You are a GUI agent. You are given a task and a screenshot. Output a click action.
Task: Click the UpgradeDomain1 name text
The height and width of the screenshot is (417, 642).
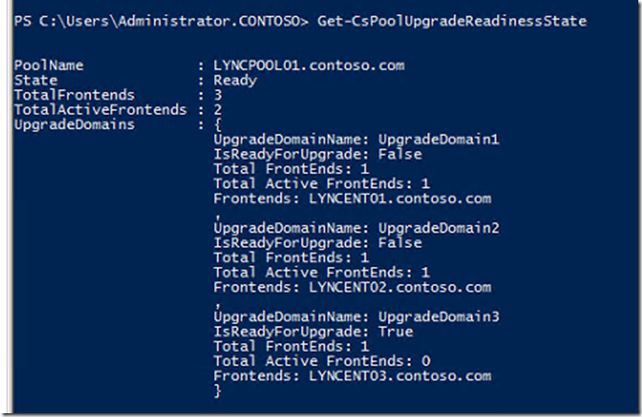439,139
